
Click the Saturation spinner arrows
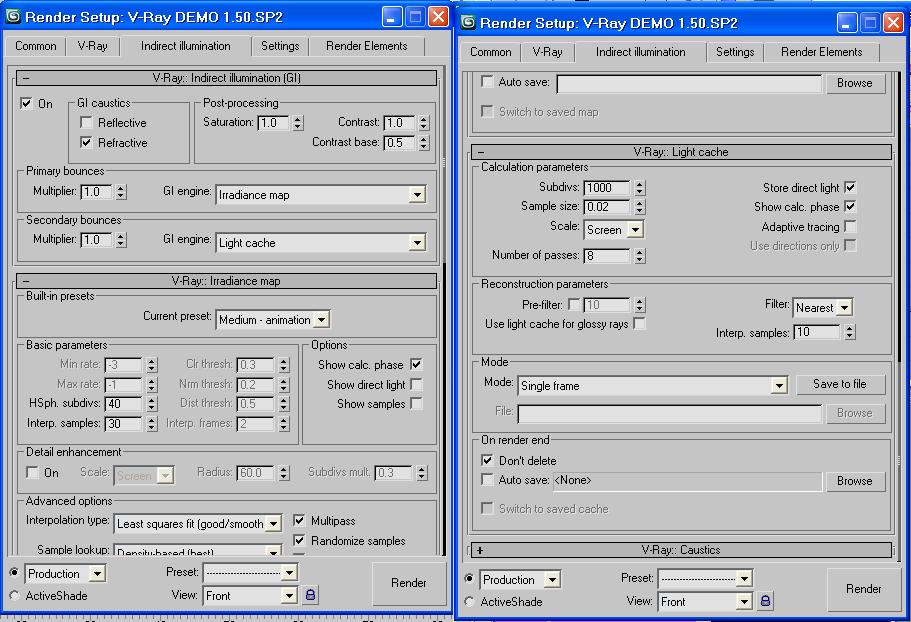[298, 123]
